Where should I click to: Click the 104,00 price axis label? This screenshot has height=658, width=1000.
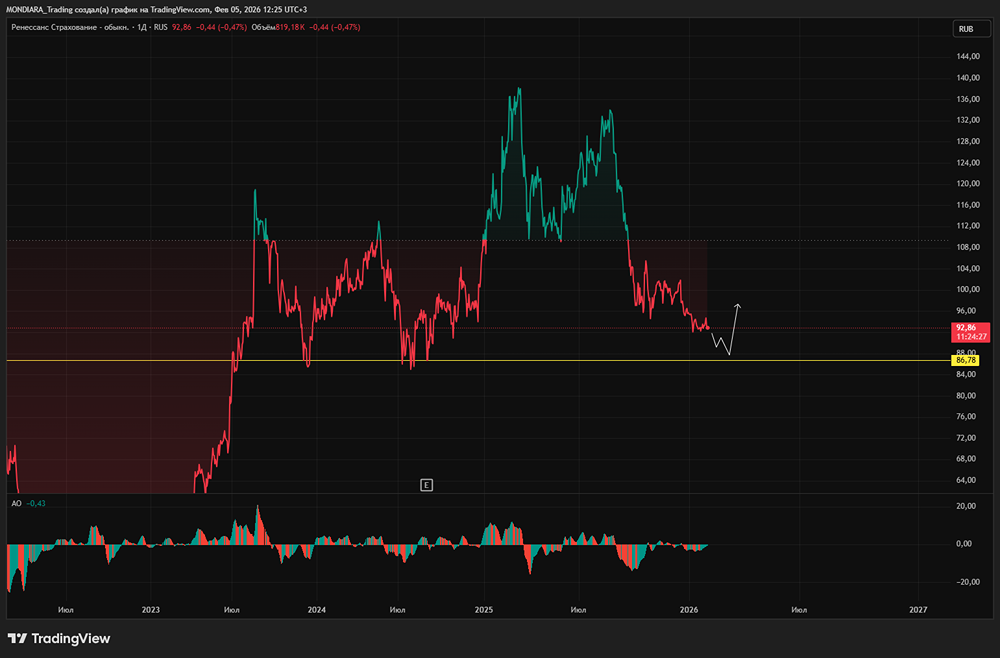(x=968, y=268)
